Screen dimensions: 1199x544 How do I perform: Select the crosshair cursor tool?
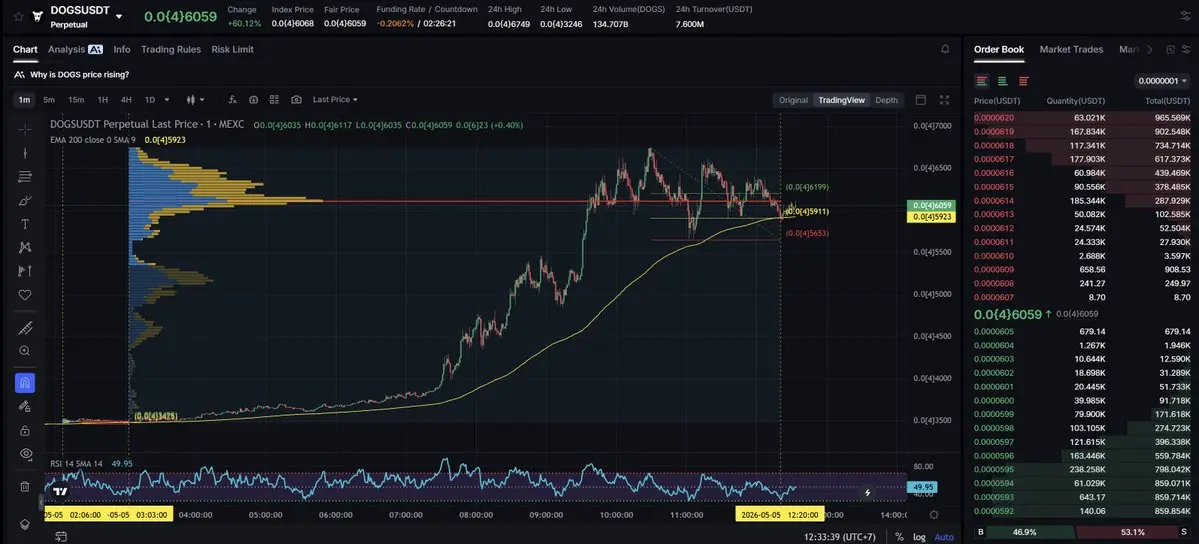25,129
